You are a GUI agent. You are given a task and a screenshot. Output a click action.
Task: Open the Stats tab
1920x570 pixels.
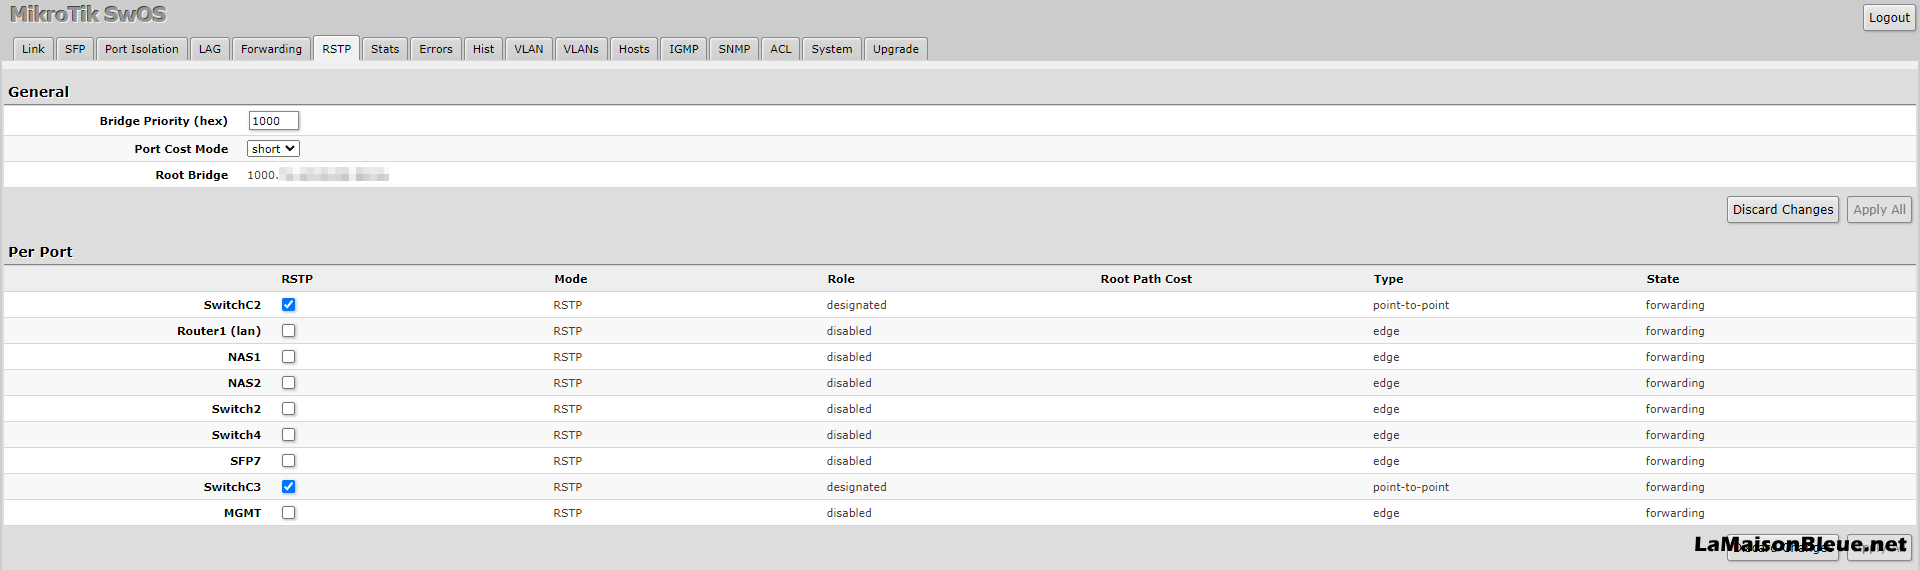385,49
